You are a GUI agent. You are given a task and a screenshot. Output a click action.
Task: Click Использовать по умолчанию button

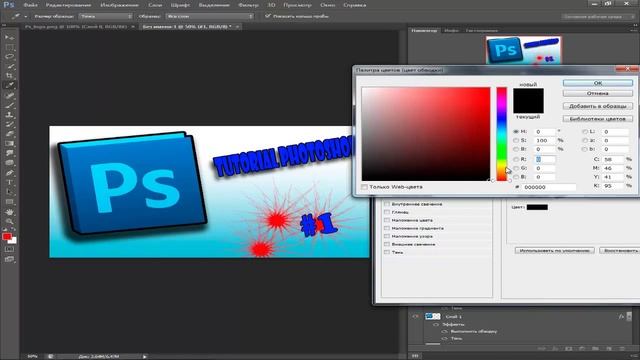coord(554,250)
